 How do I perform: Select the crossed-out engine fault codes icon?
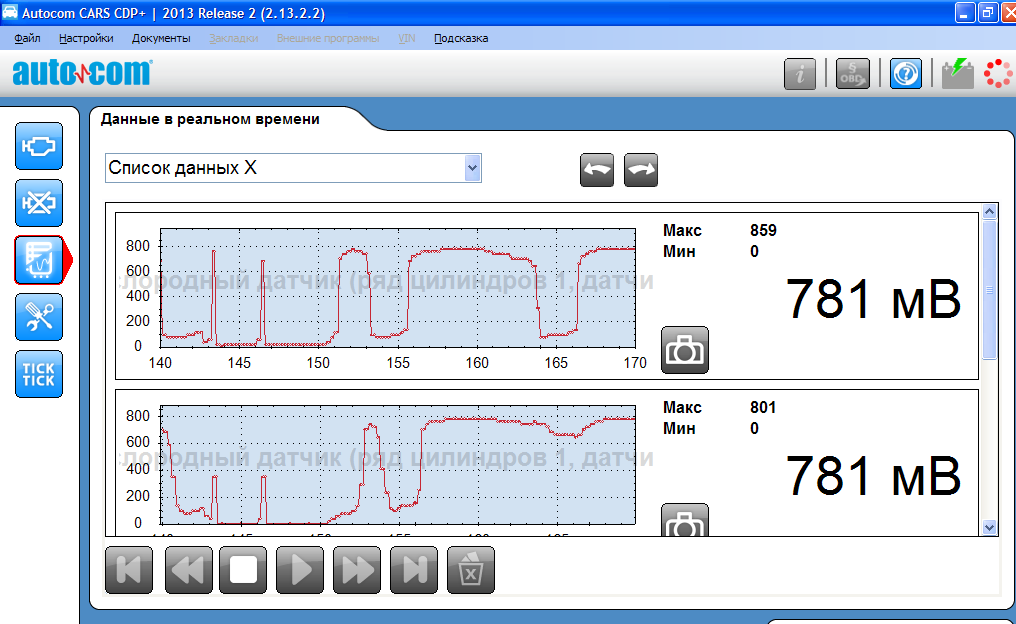coord(39,203)
